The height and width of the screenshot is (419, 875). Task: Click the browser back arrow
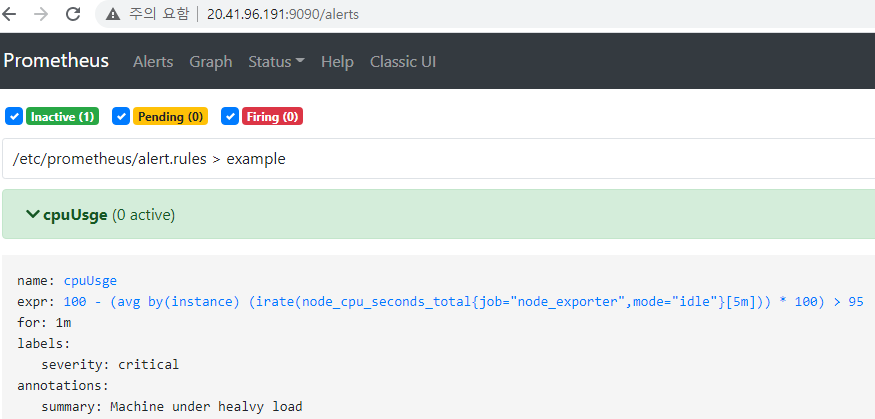(x=10, y=15)
